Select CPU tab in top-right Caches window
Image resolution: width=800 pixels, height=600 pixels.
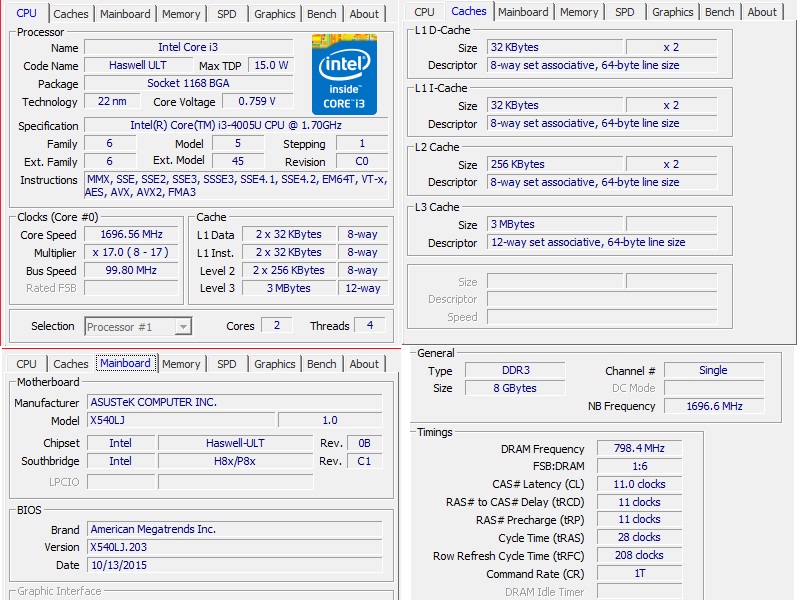point(424,12)
